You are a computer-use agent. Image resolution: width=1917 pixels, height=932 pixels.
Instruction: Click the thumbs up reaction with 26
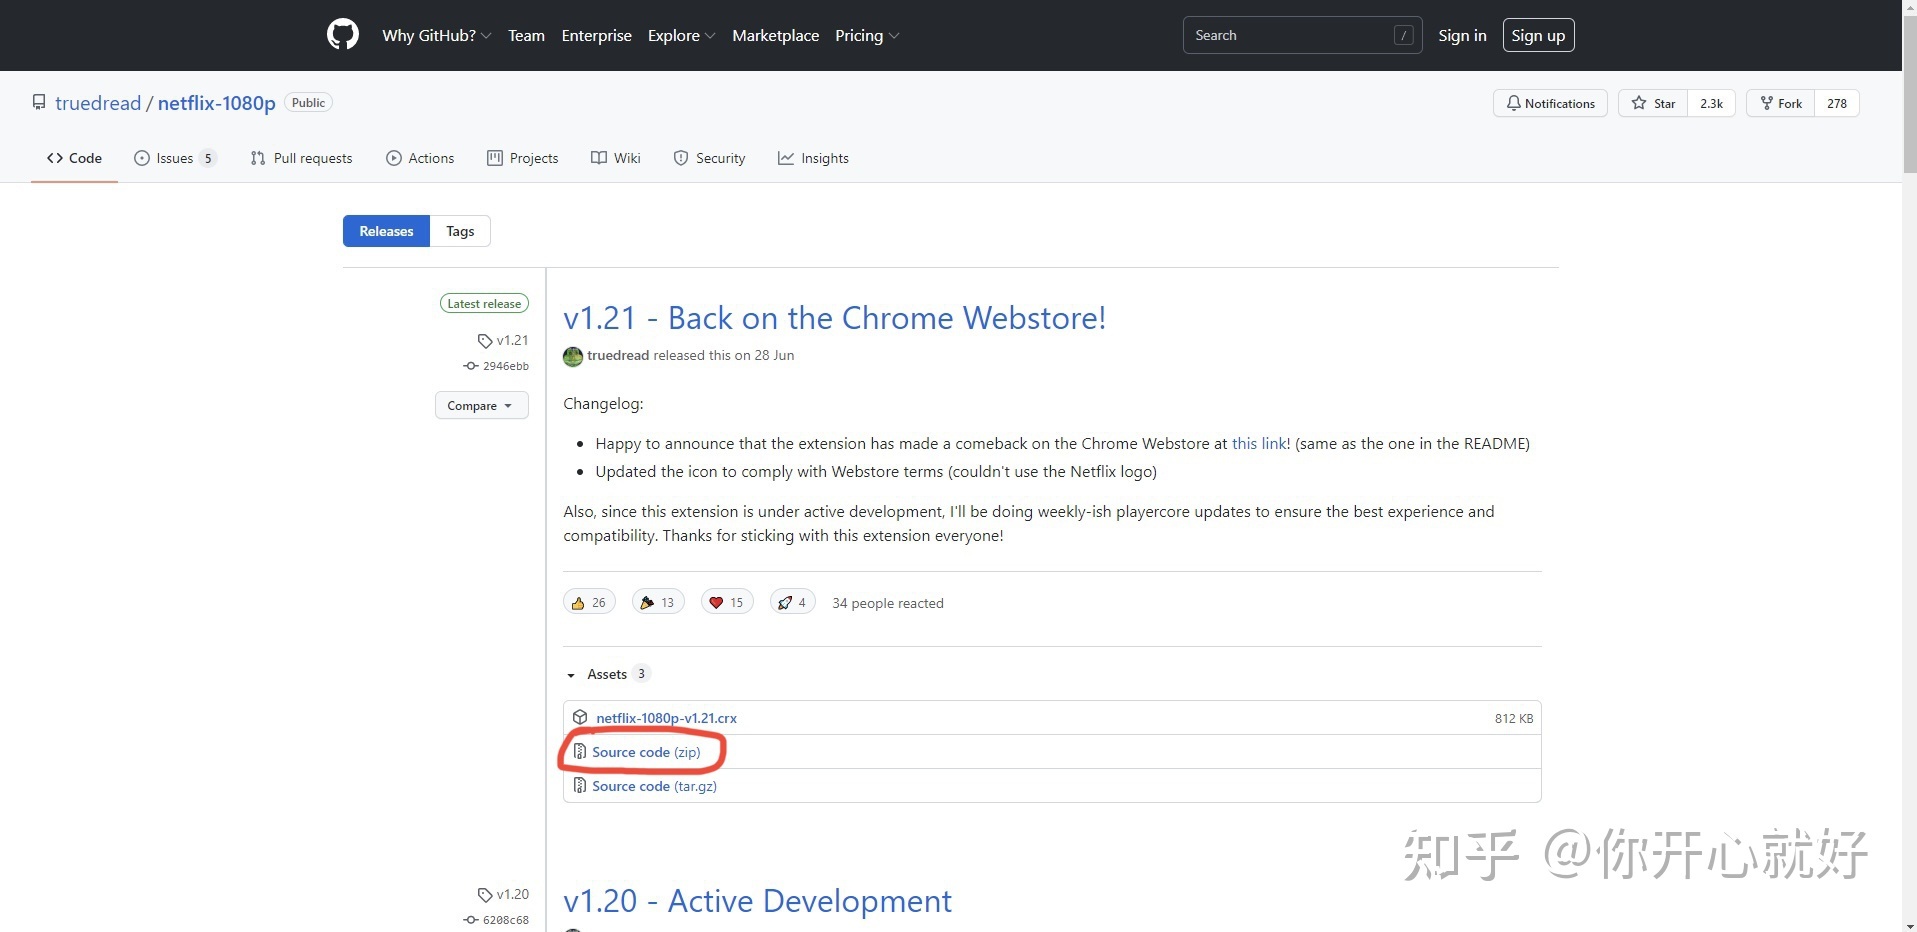pyautogui.click(x=589, y=602)
